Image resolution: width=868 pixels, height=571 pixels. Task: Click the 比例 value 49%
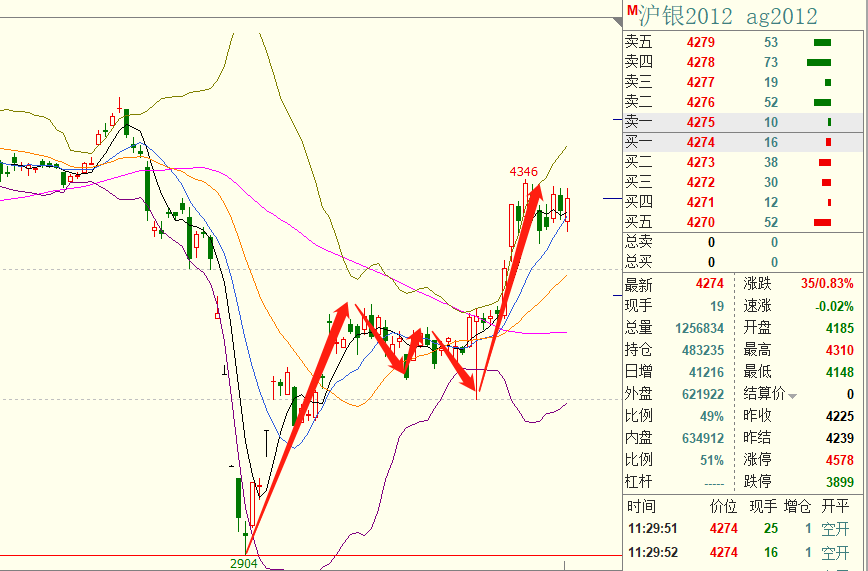tap(711, 416)
